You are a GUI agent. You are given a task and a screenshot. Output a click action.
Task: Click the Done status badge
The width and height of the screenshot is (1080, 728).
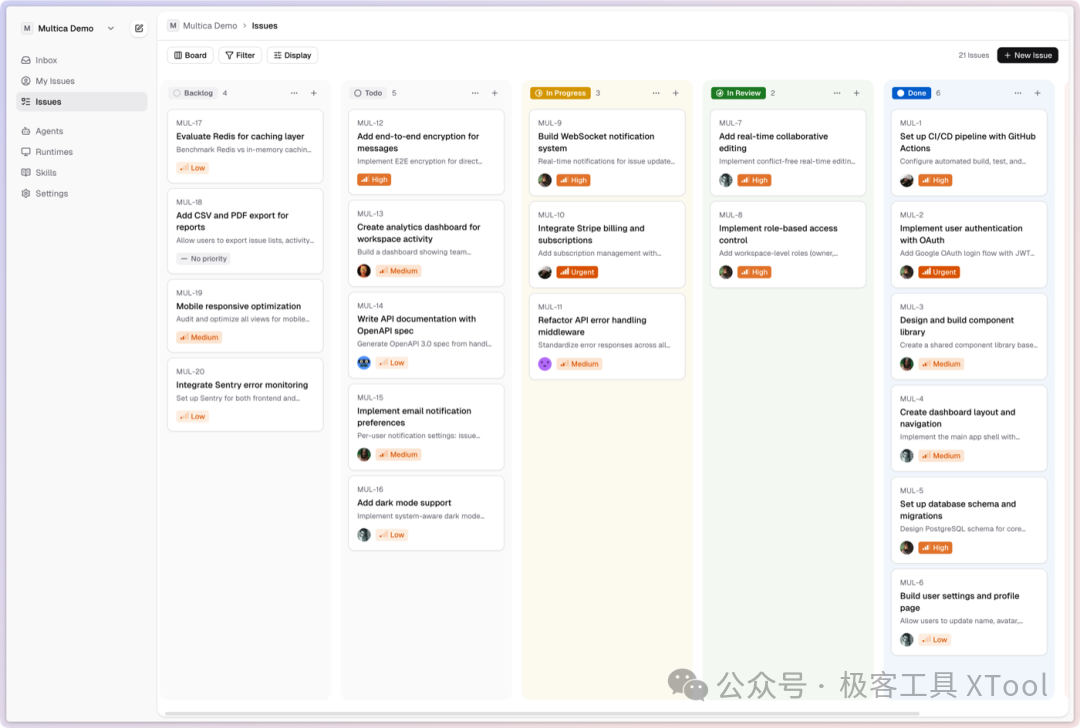click(x=911, y=93)
